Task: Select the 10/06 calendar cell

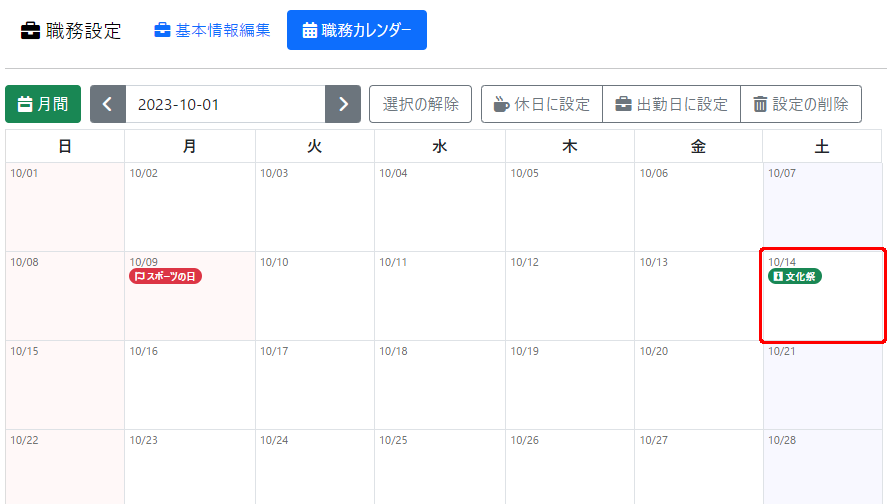Action: pos(699,207)
